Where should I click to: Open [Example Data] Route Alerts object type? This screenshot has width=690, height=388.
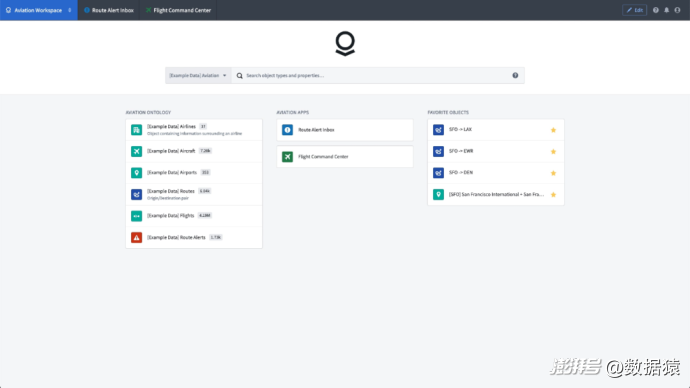pyautogui.click(x=194, y=238)
